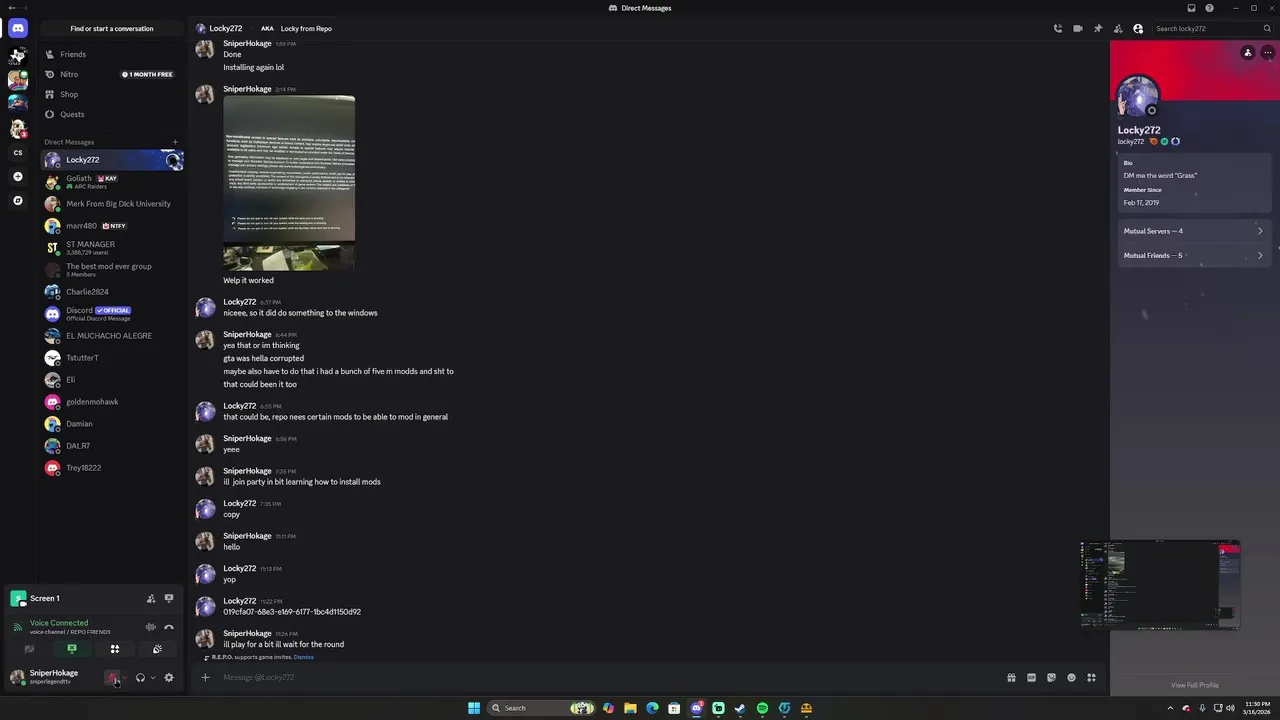Open DM with marr480
Viewport: 1280px width, 720px height.
tap(112, 226)
